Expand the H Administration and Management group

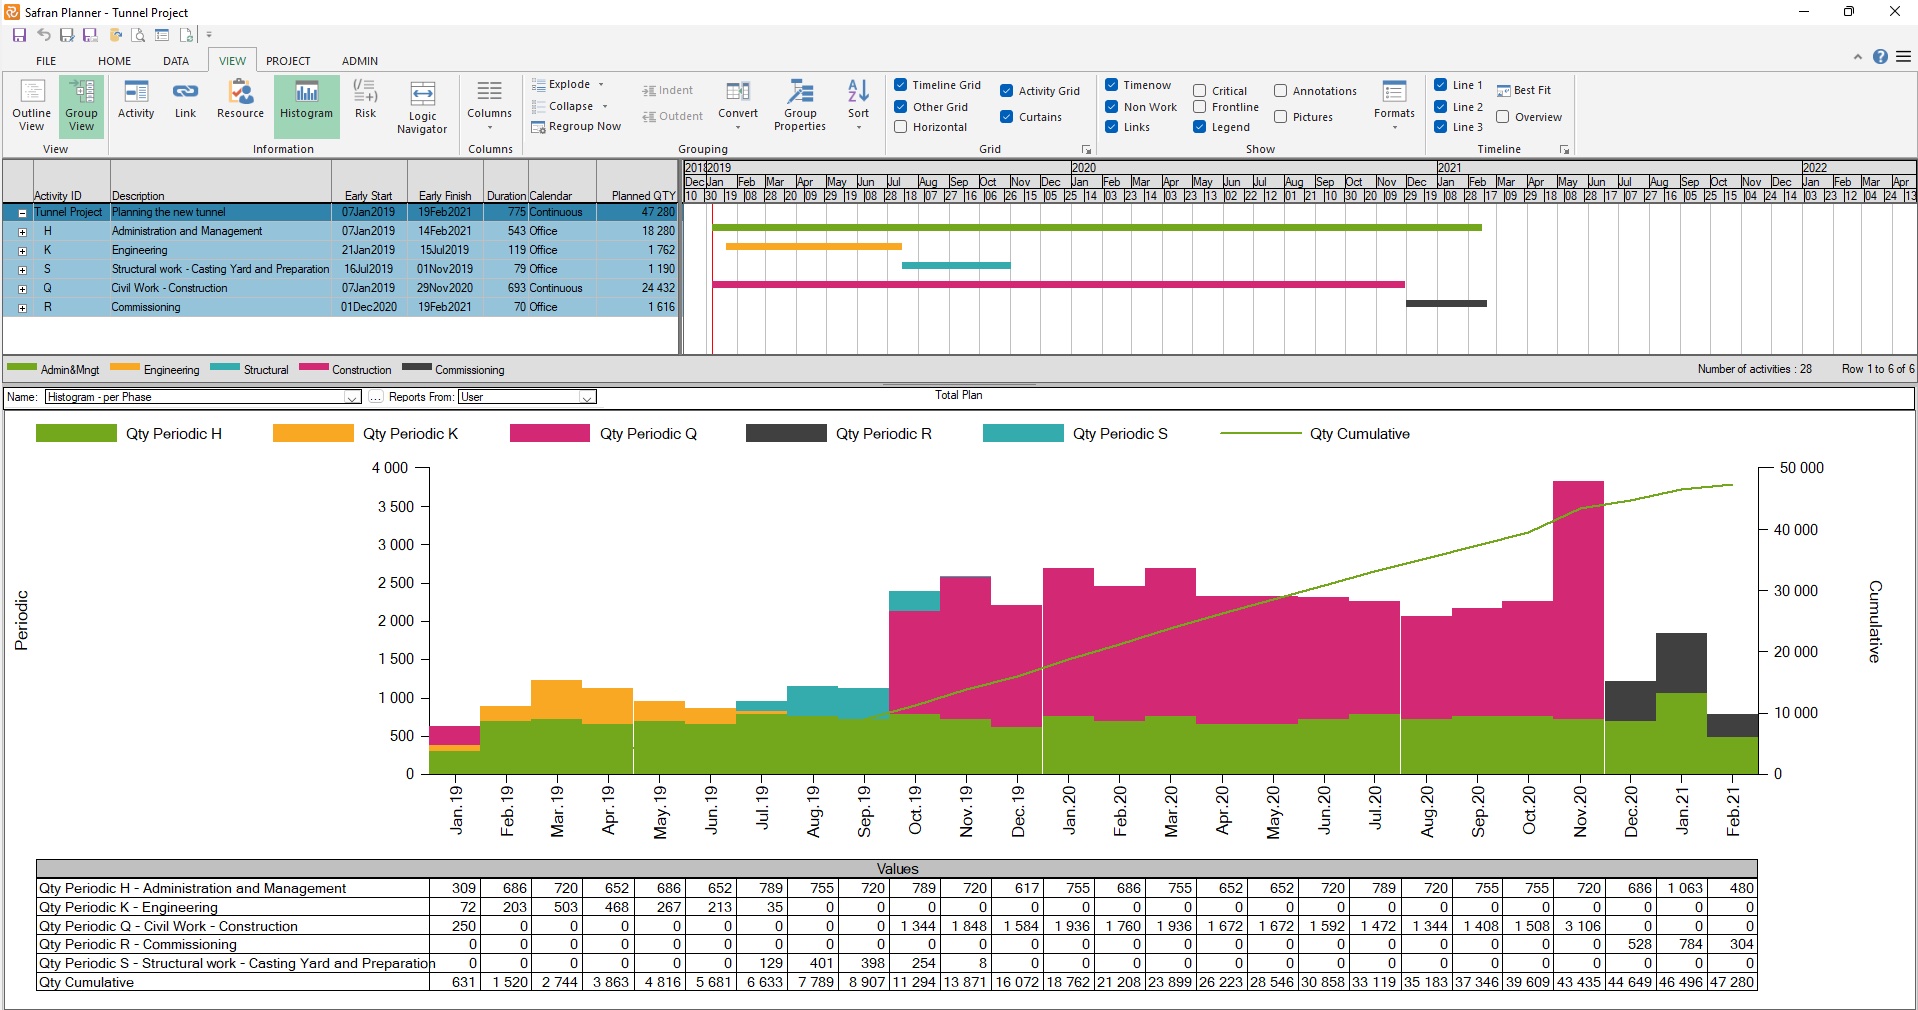(22, 232)
